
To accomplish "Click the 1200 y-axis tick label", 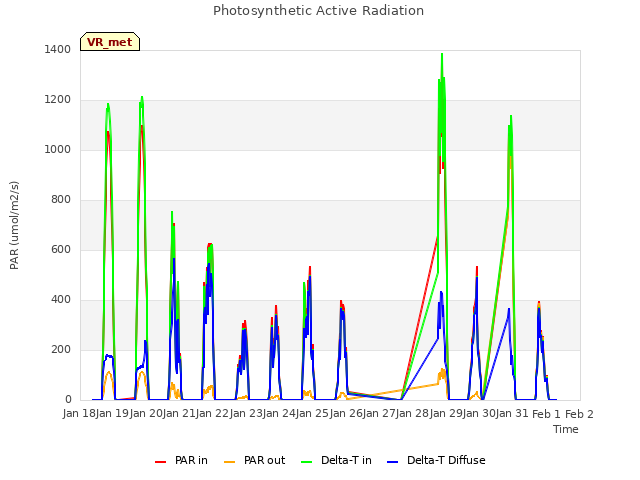I will [58, 100].
